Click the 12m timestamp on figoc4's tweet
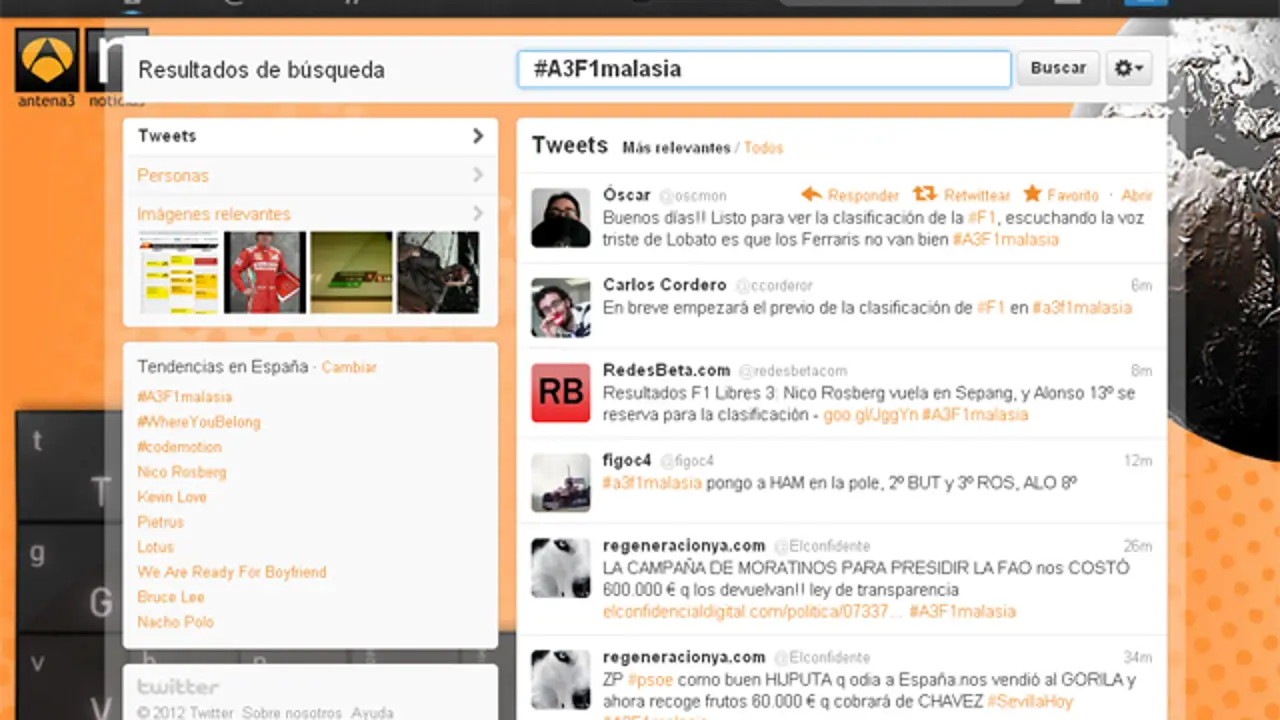The height and width of the screenshot is (720, 1280). click(1138, 461)
